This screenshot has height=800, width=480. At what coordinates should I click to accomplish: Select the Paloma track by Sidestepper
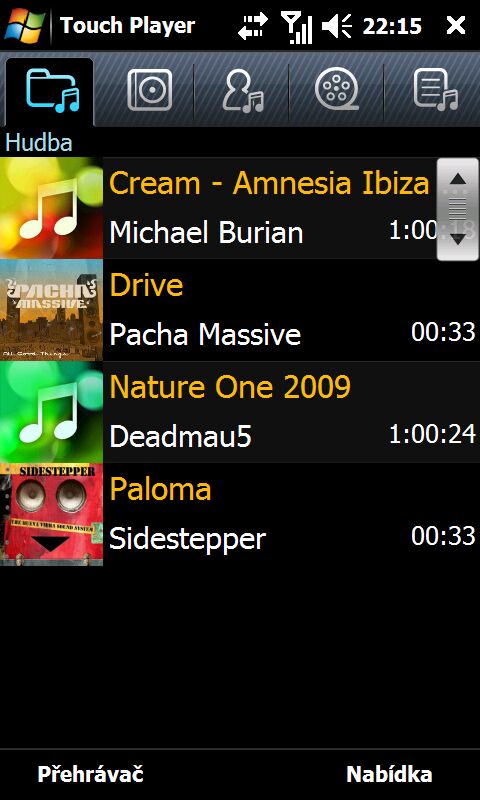[240, 514]
